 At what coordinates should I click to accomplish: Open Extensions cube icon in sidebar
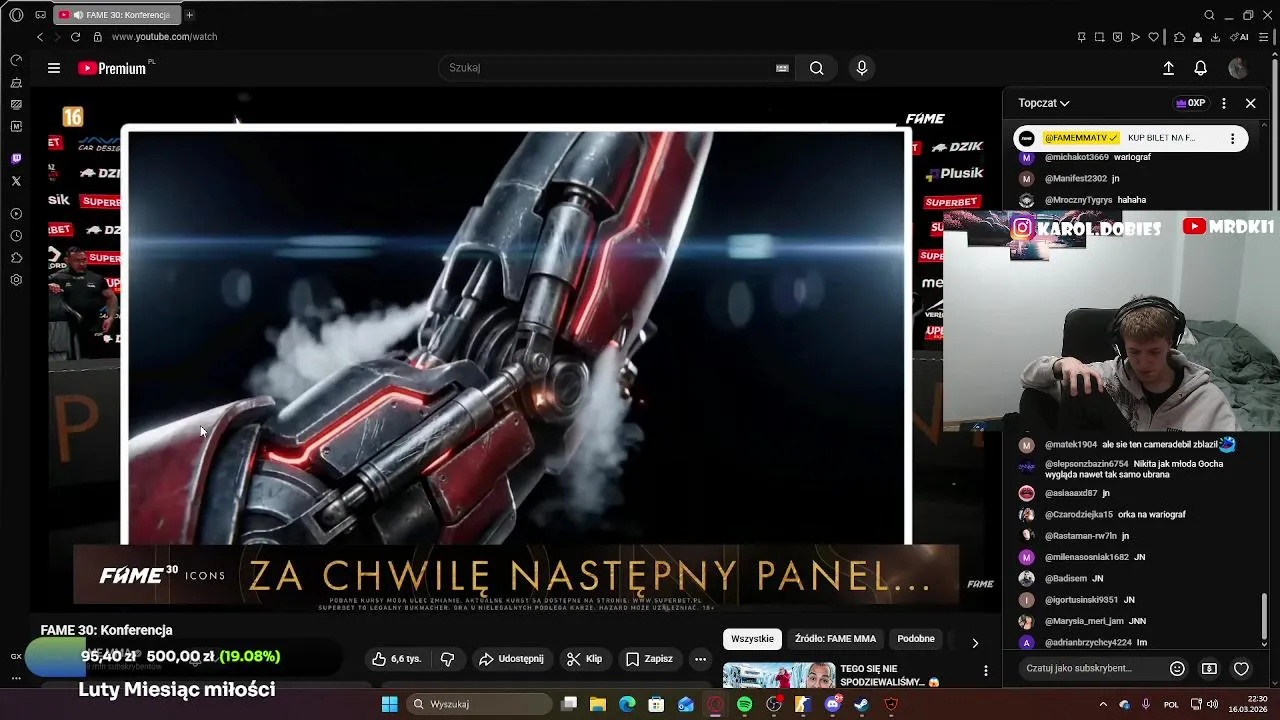coord(16,258)
